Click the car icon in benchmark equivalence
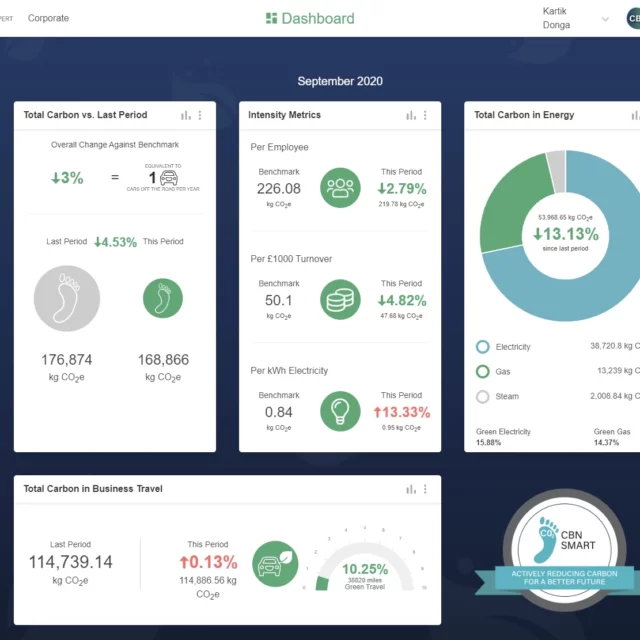This screenshot has width=640, height=640. pos(169,178)
